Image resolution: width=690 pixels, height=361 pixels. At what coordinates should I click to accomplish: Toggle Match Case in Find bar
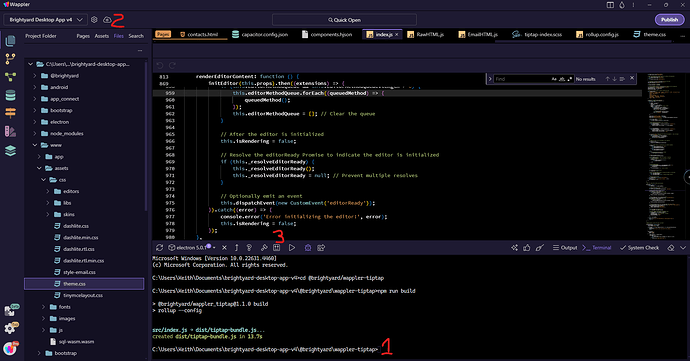tap(554, 79)
